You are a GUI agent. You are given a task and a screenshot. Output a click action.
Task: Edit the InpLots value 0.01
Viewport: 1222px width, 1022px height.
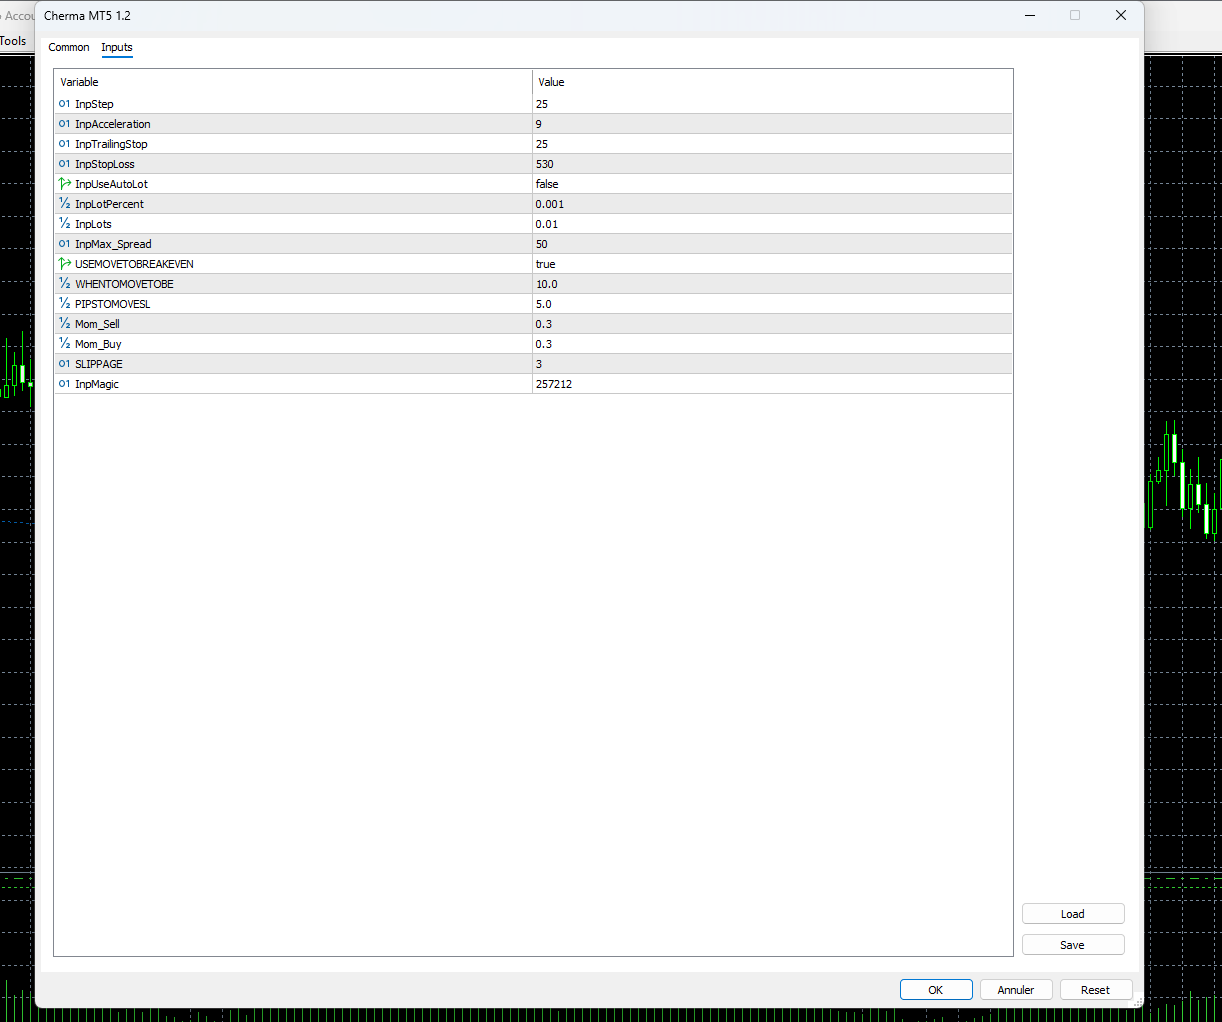[x=772, y=224]
